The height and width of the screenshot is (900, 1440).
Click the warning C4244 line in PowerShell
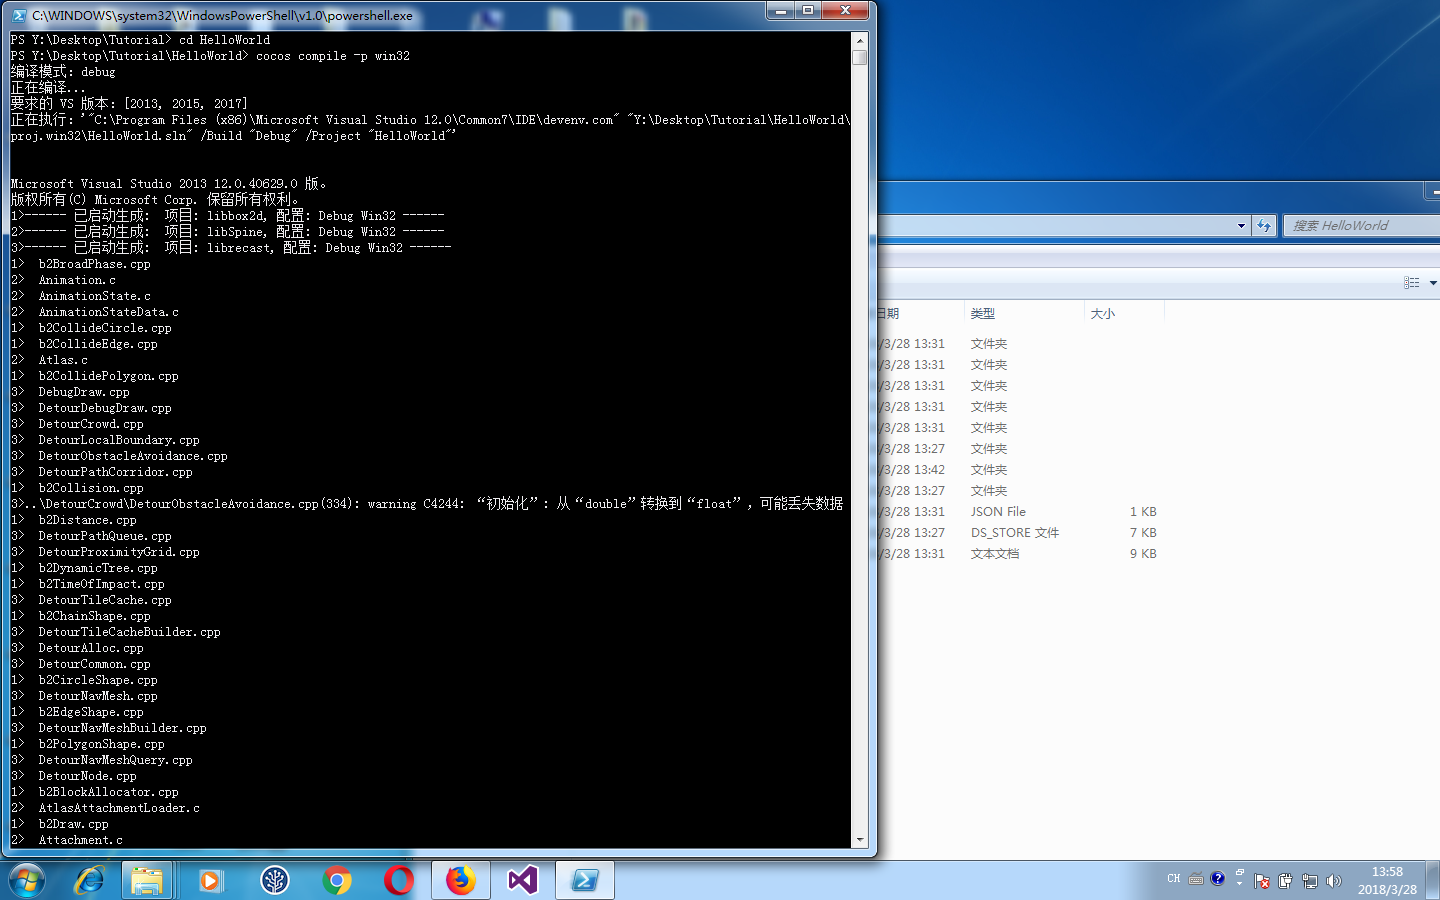(x=427, y=504)
